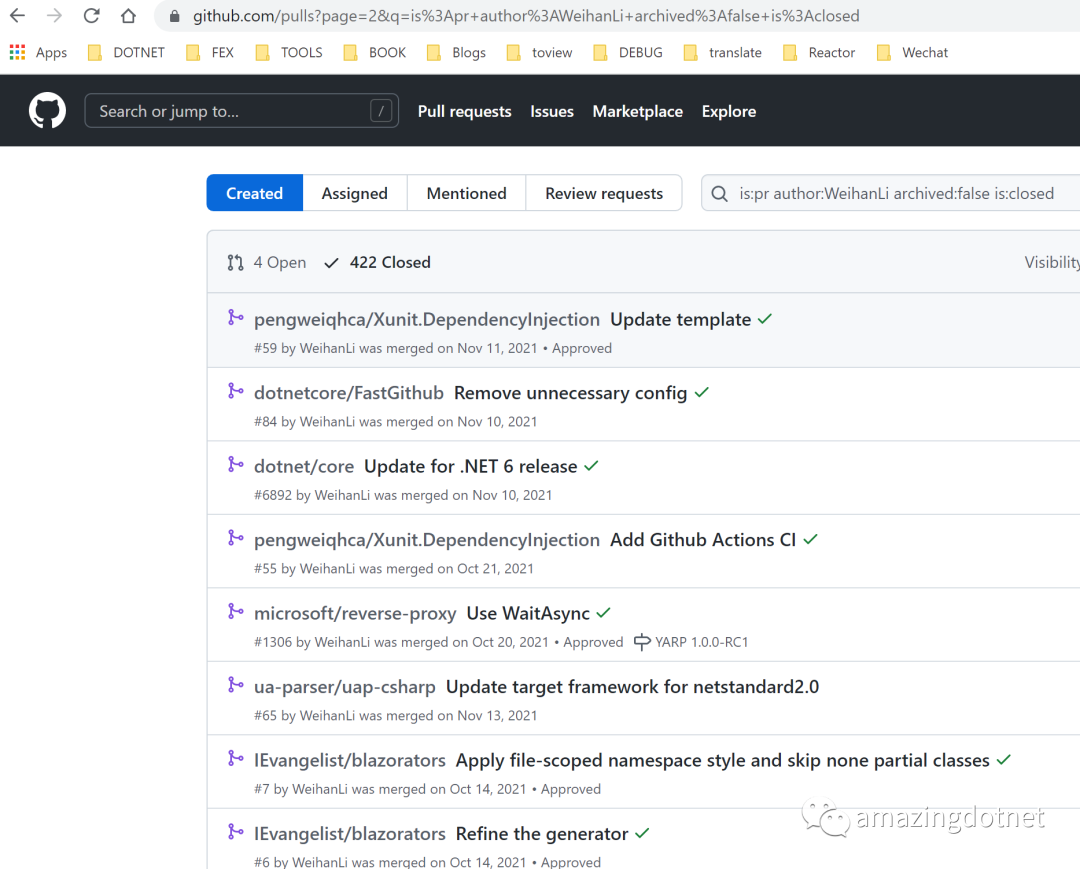
Task: Edit the is:pr author:WeihanLi filter query
Action: coord(896,193)
